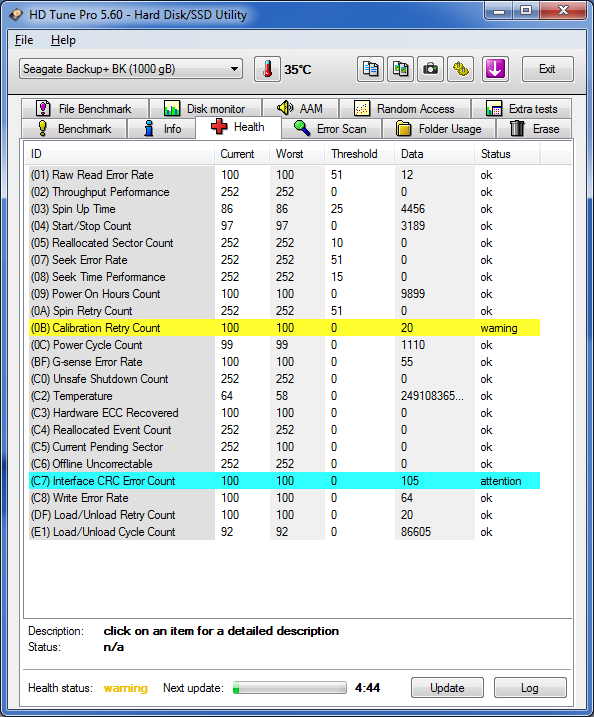Click the Data column header

tap(434, 154)
